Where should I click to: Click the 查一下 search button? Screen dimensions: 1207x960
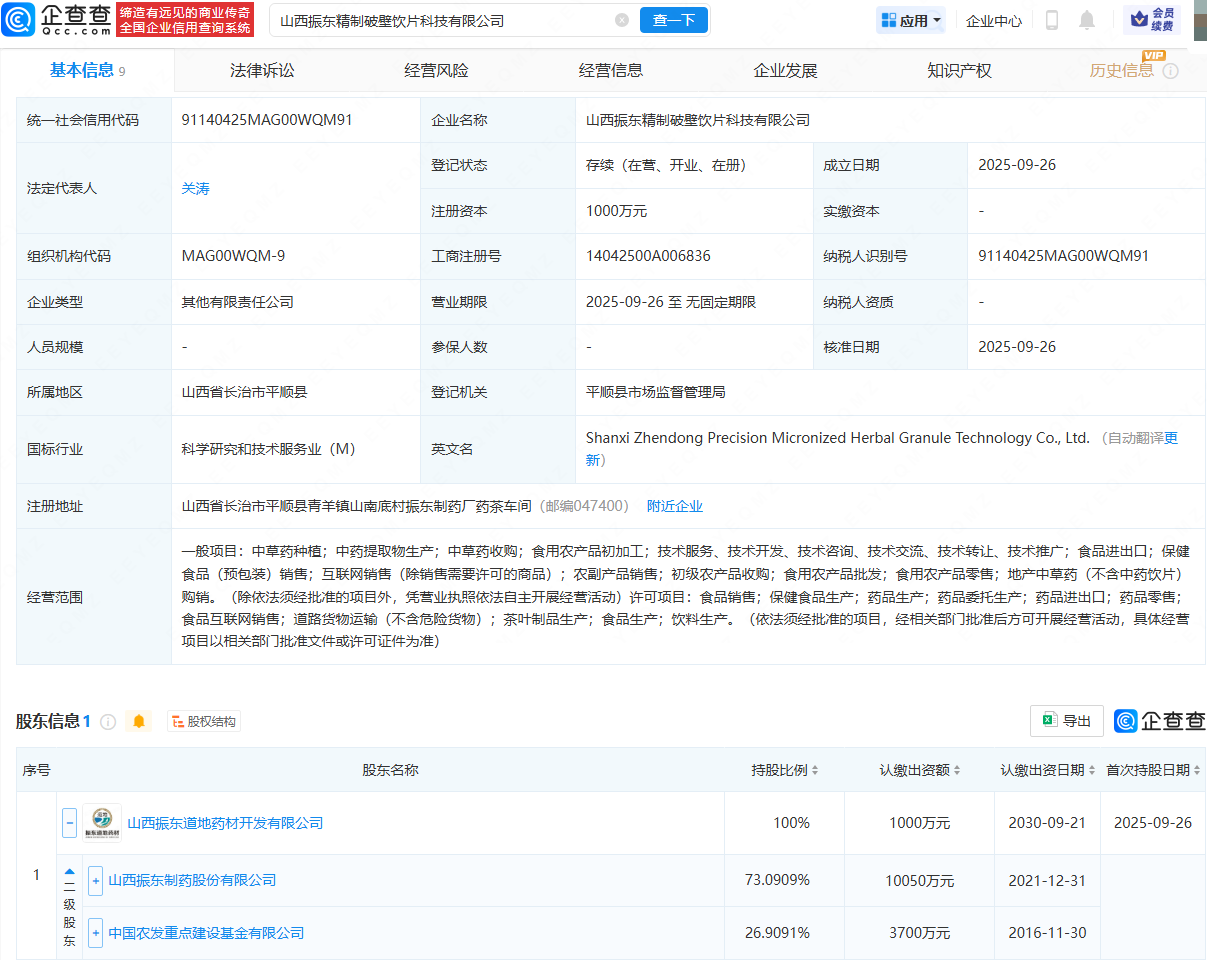[673, 19]
